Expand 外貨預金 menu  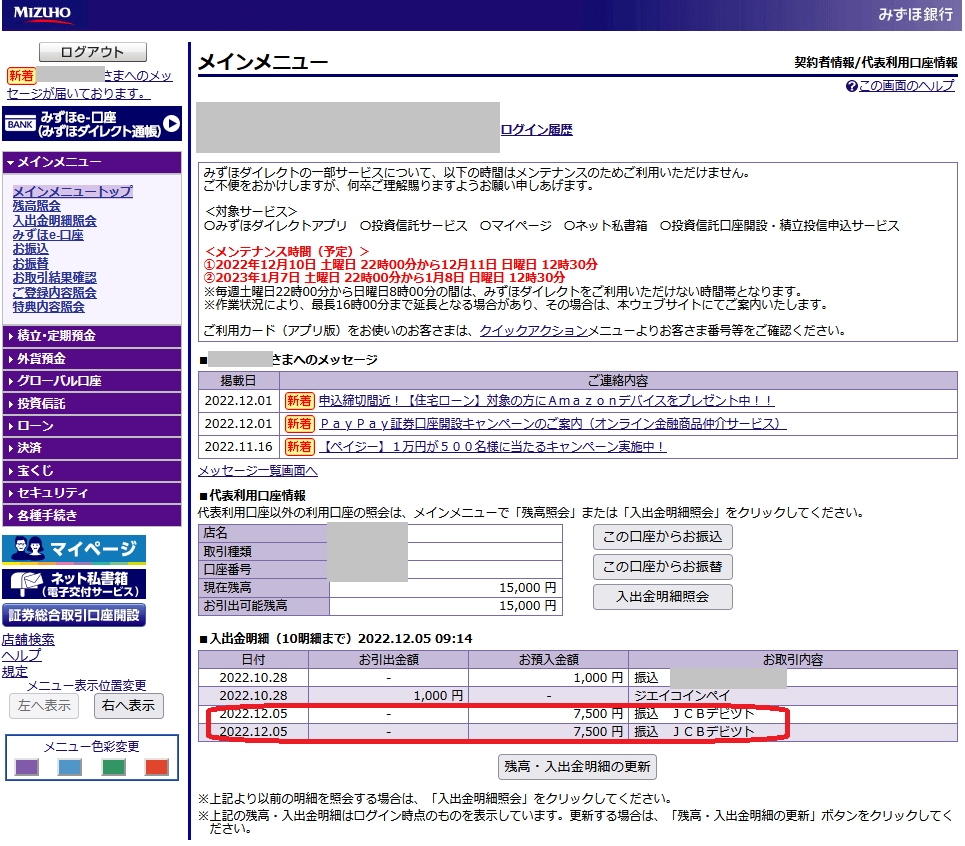(92, 359)
